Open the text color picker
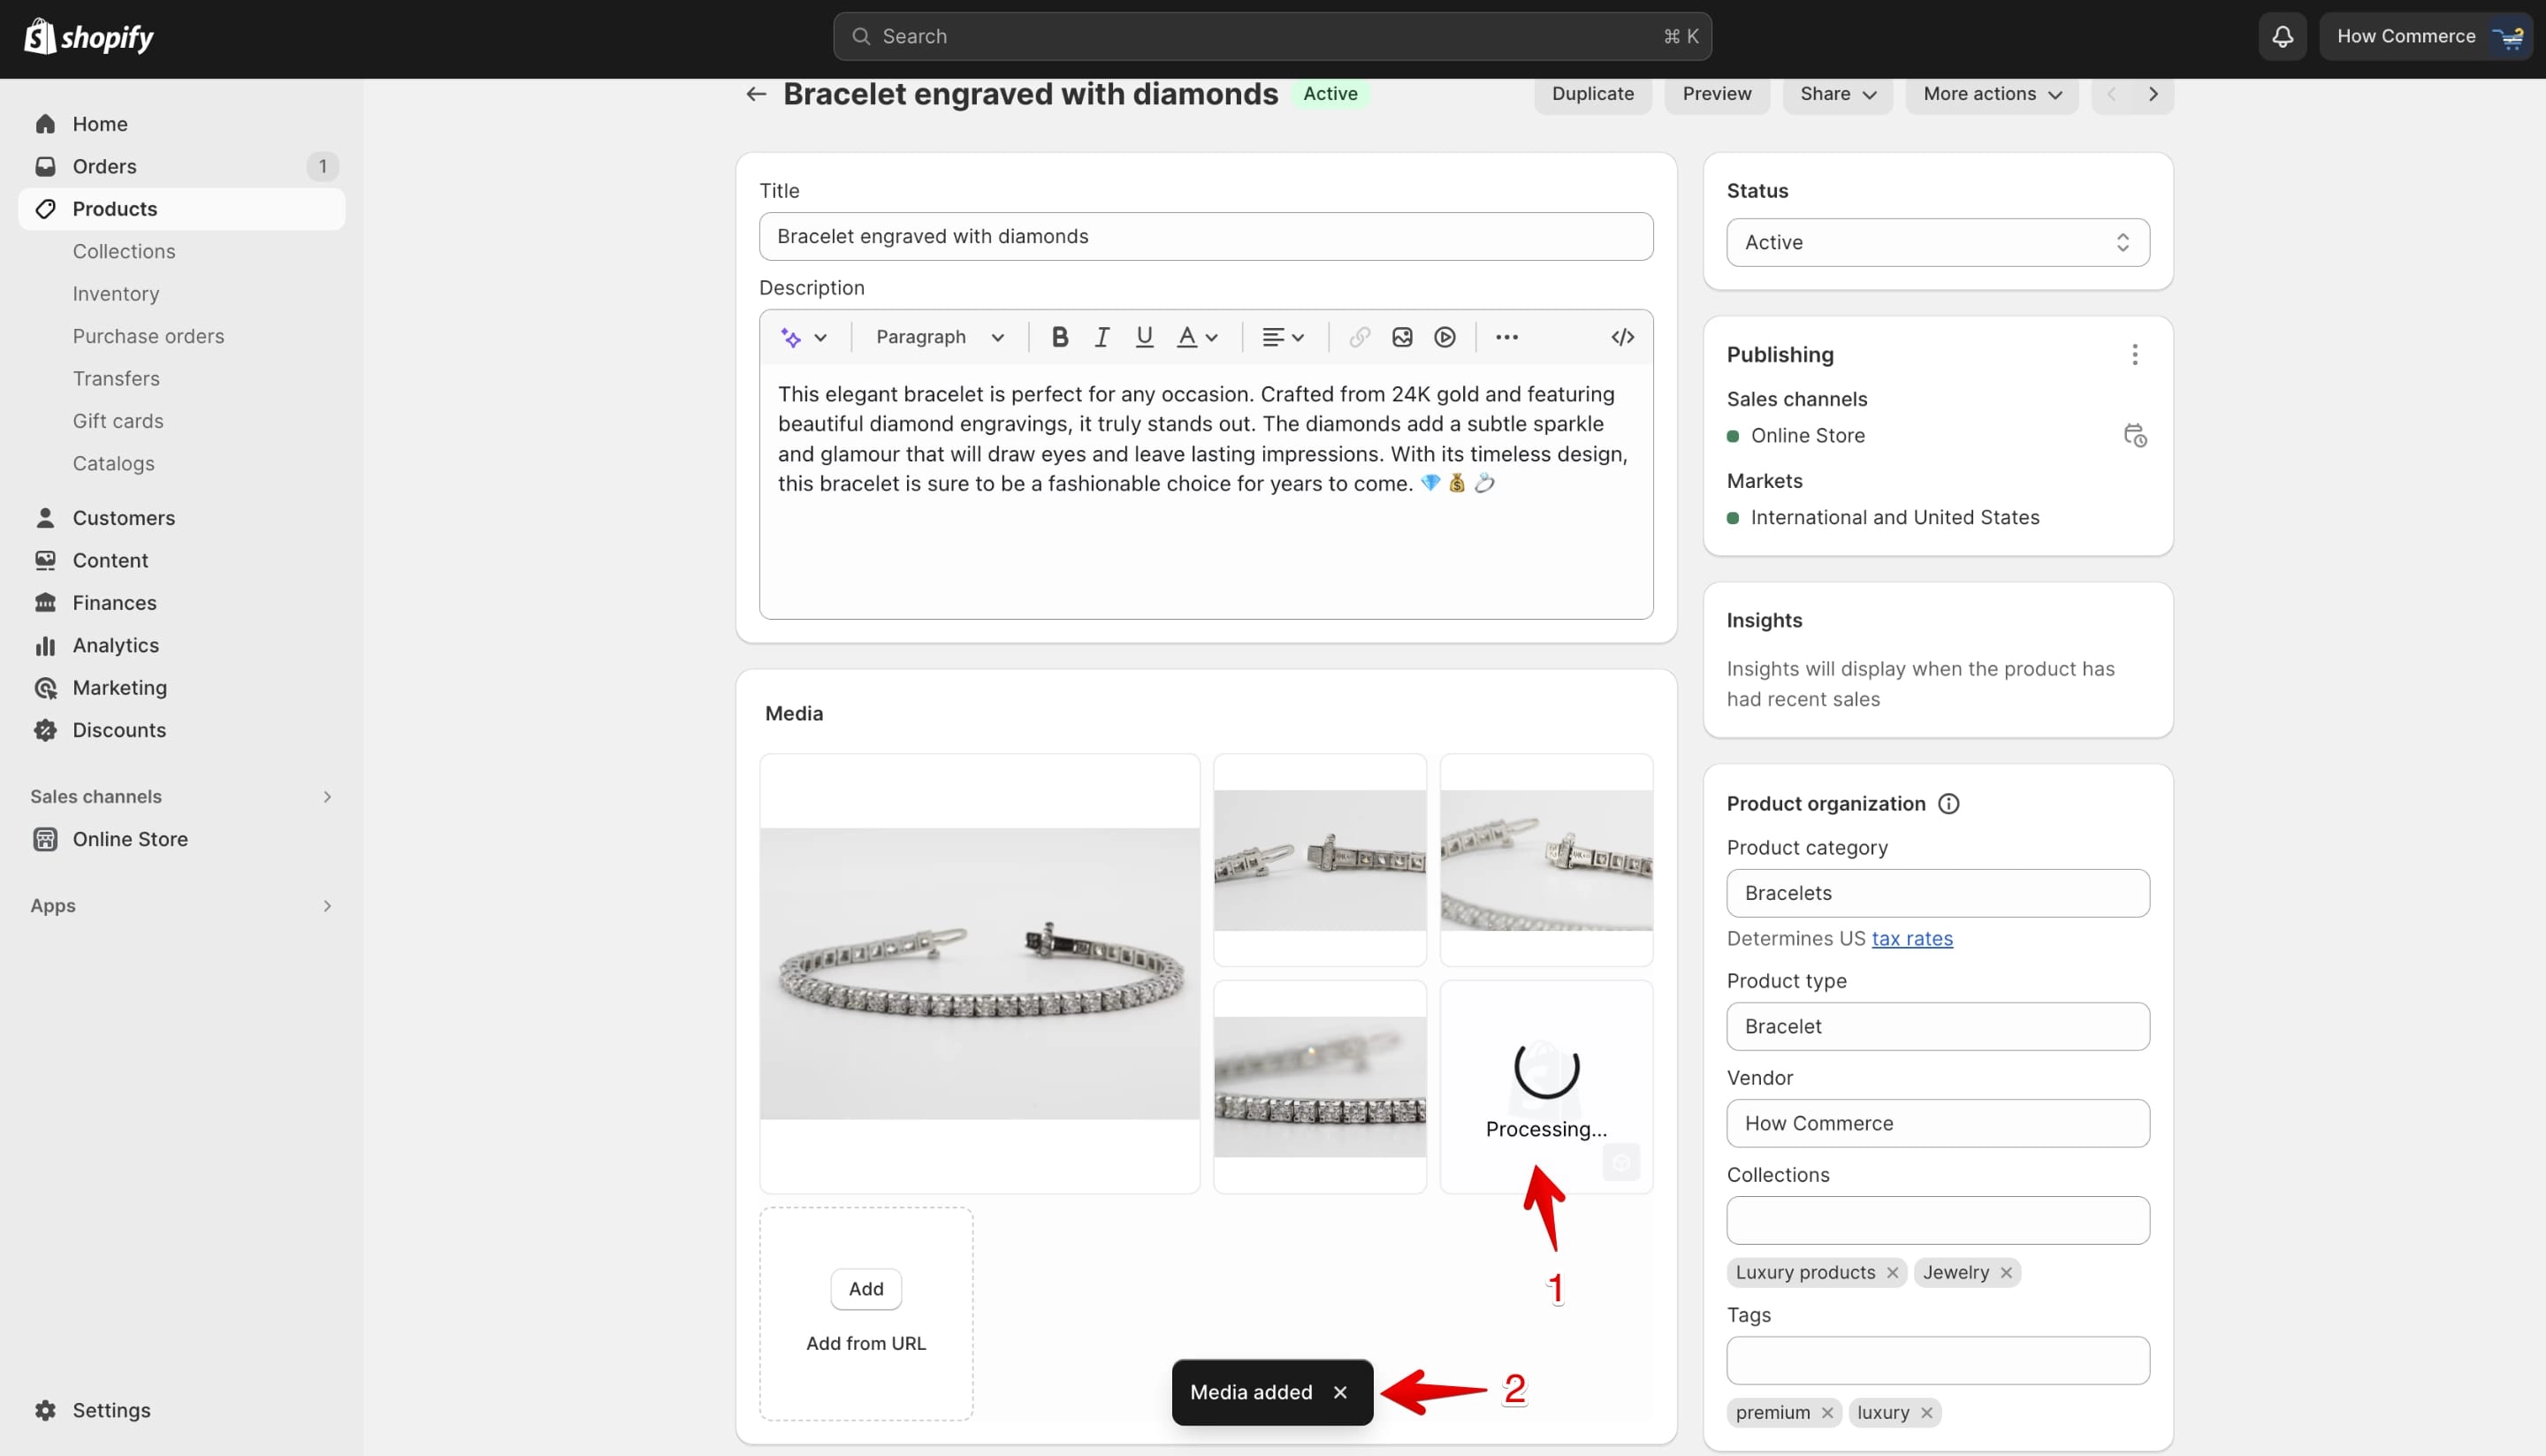Viewport: 2546px width, 1456px height. (1197, 338)
